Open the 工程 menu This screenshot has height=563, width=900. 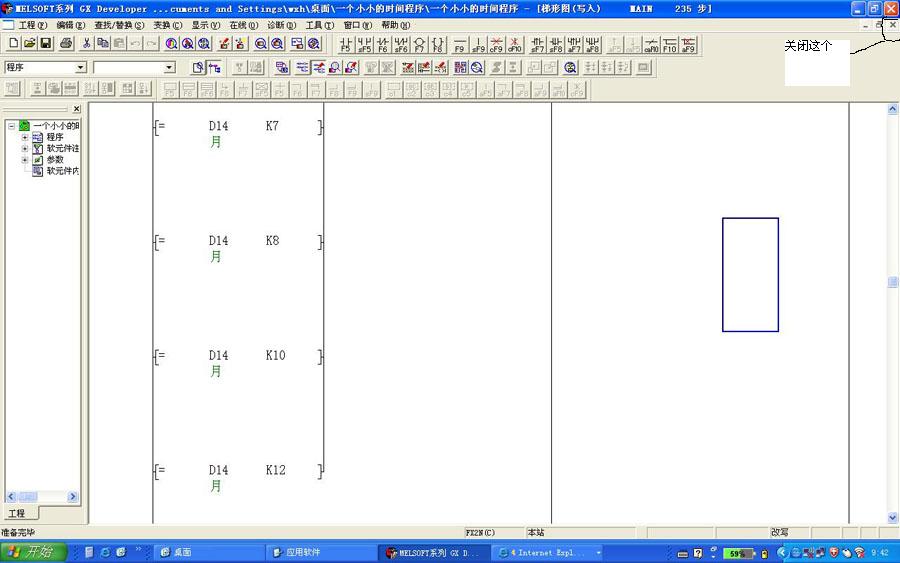[33, 25]
